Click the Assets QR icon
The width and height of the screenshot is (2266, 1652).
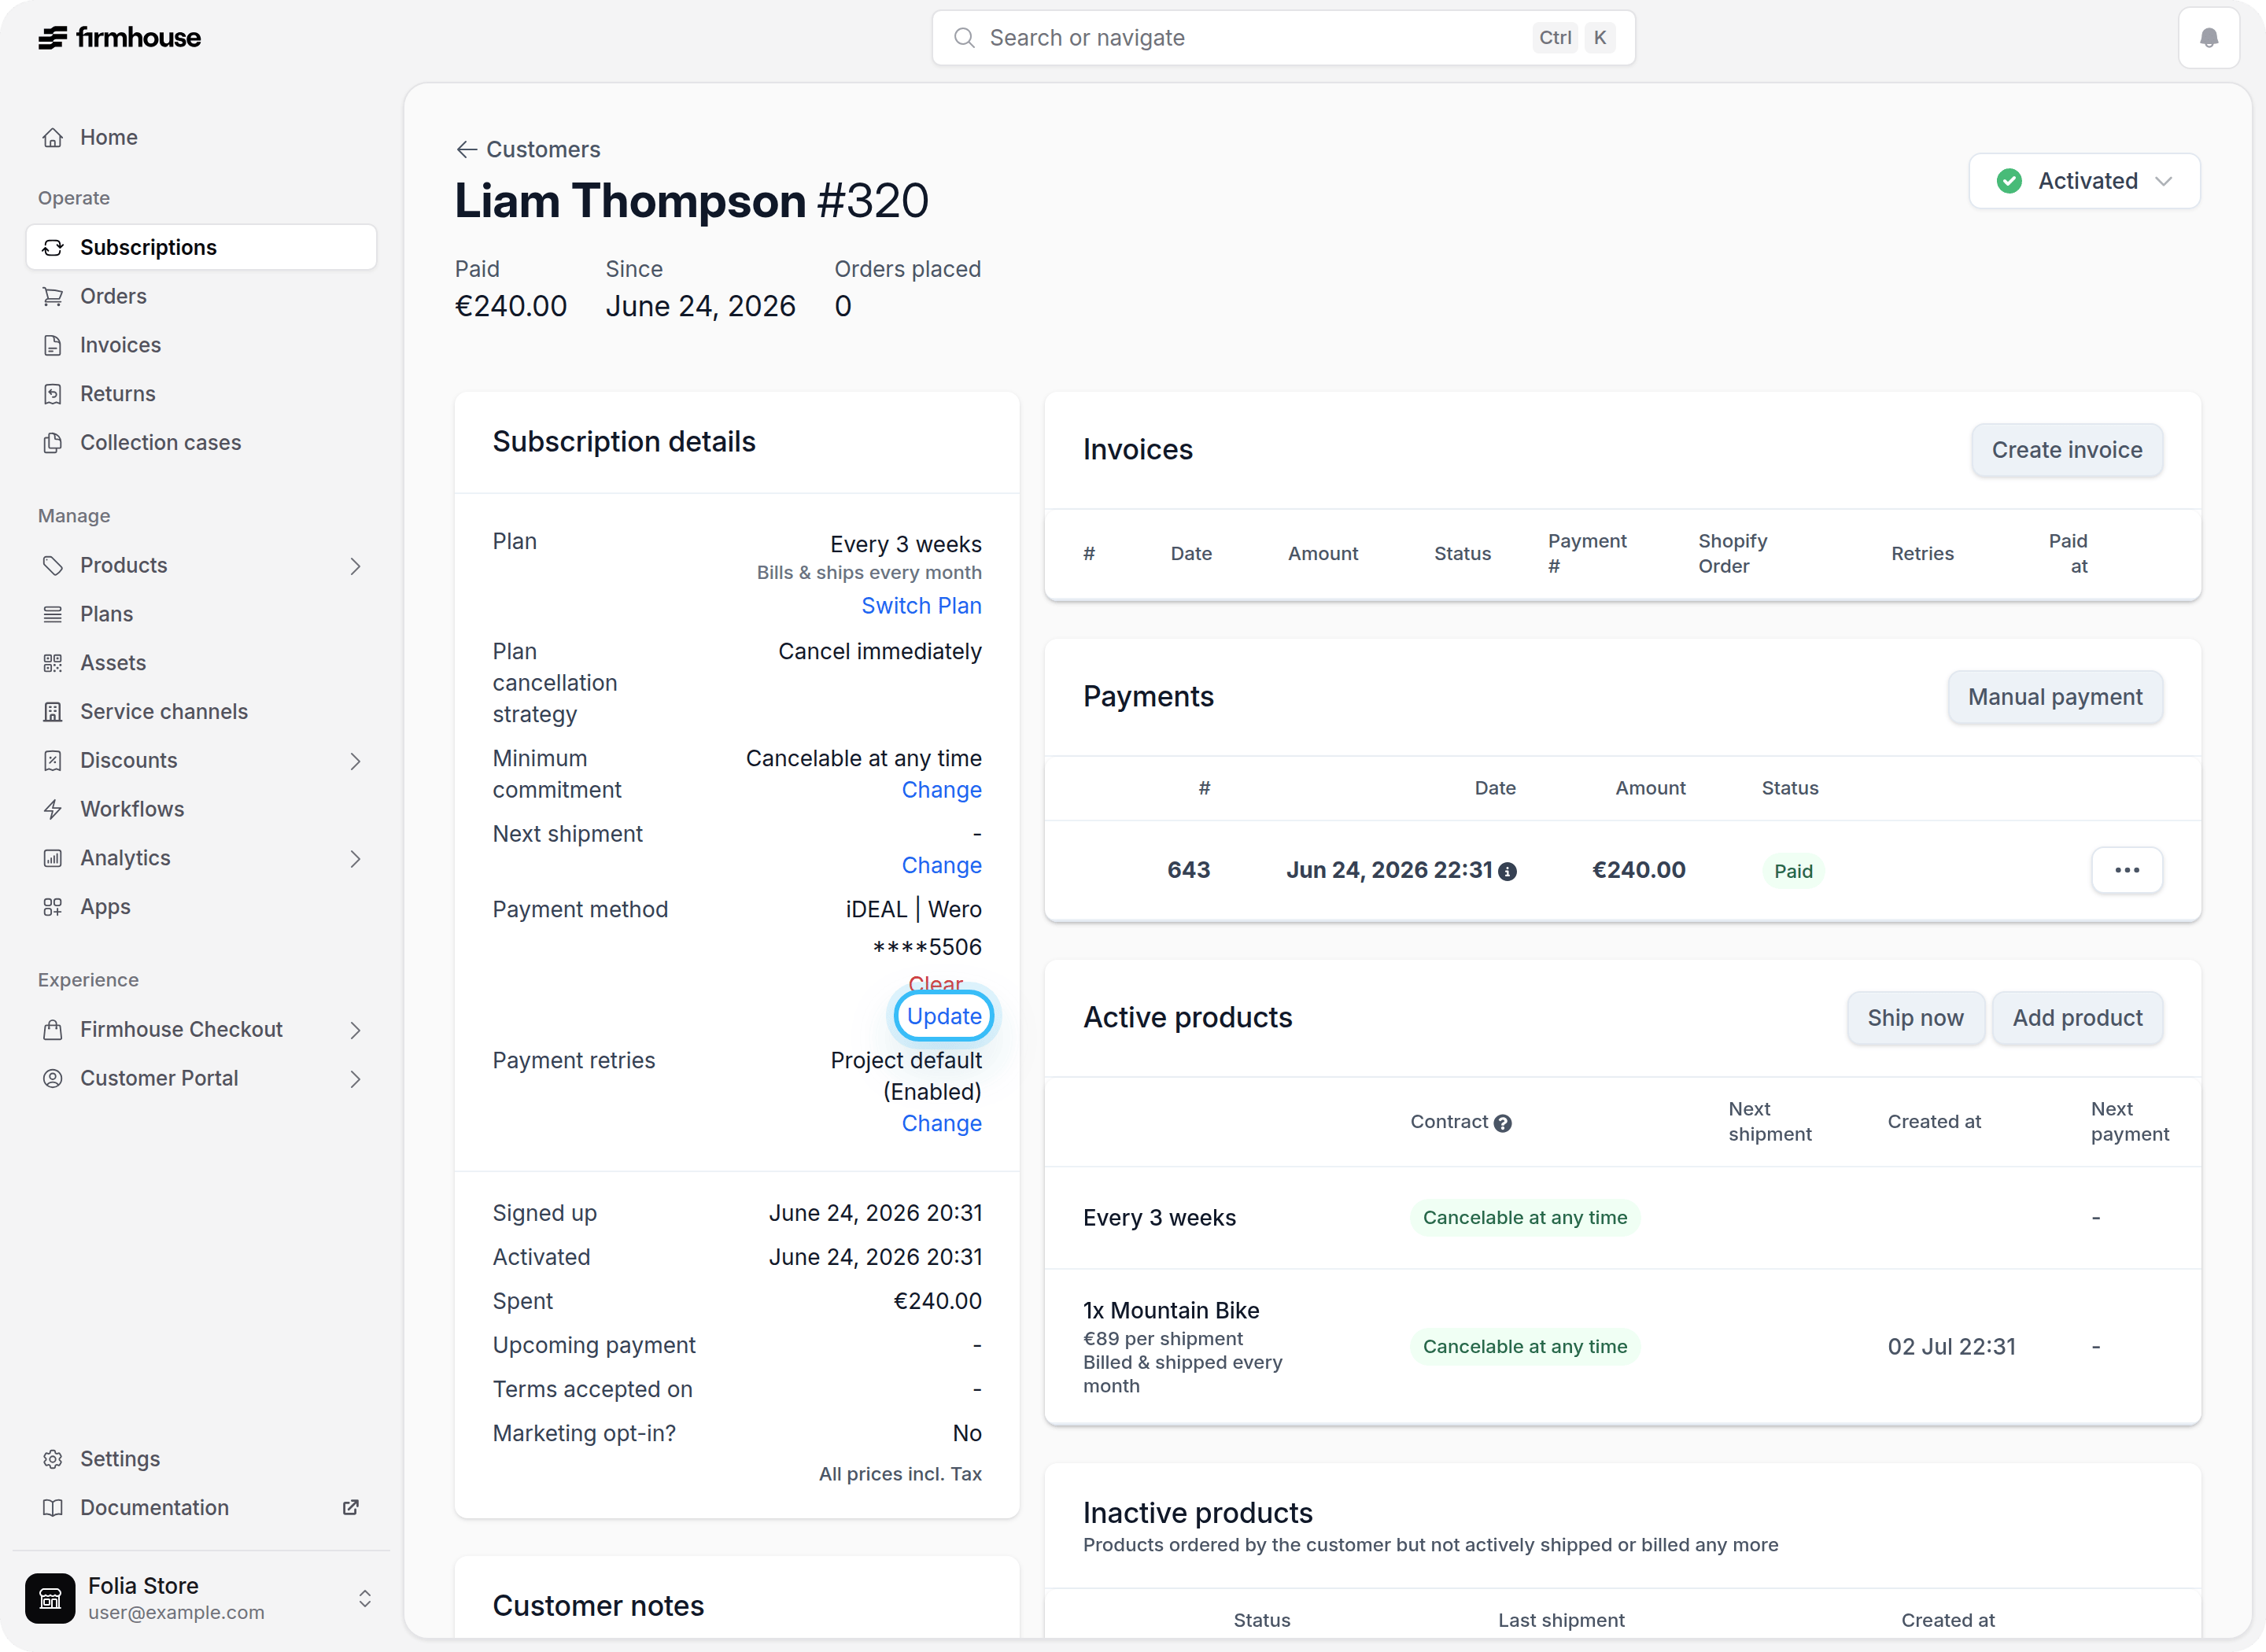pos(53,663)
